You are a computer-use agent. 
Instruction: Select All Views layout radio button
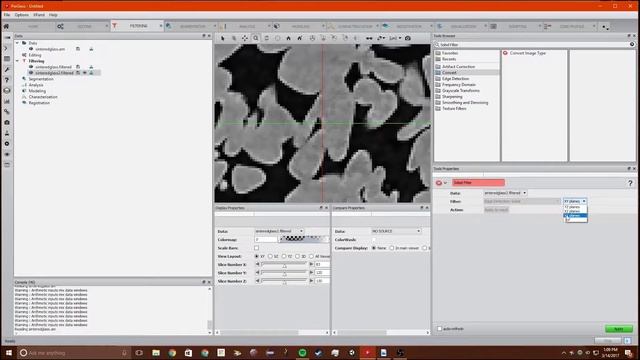pyautogui.click(x=311, y=256)
